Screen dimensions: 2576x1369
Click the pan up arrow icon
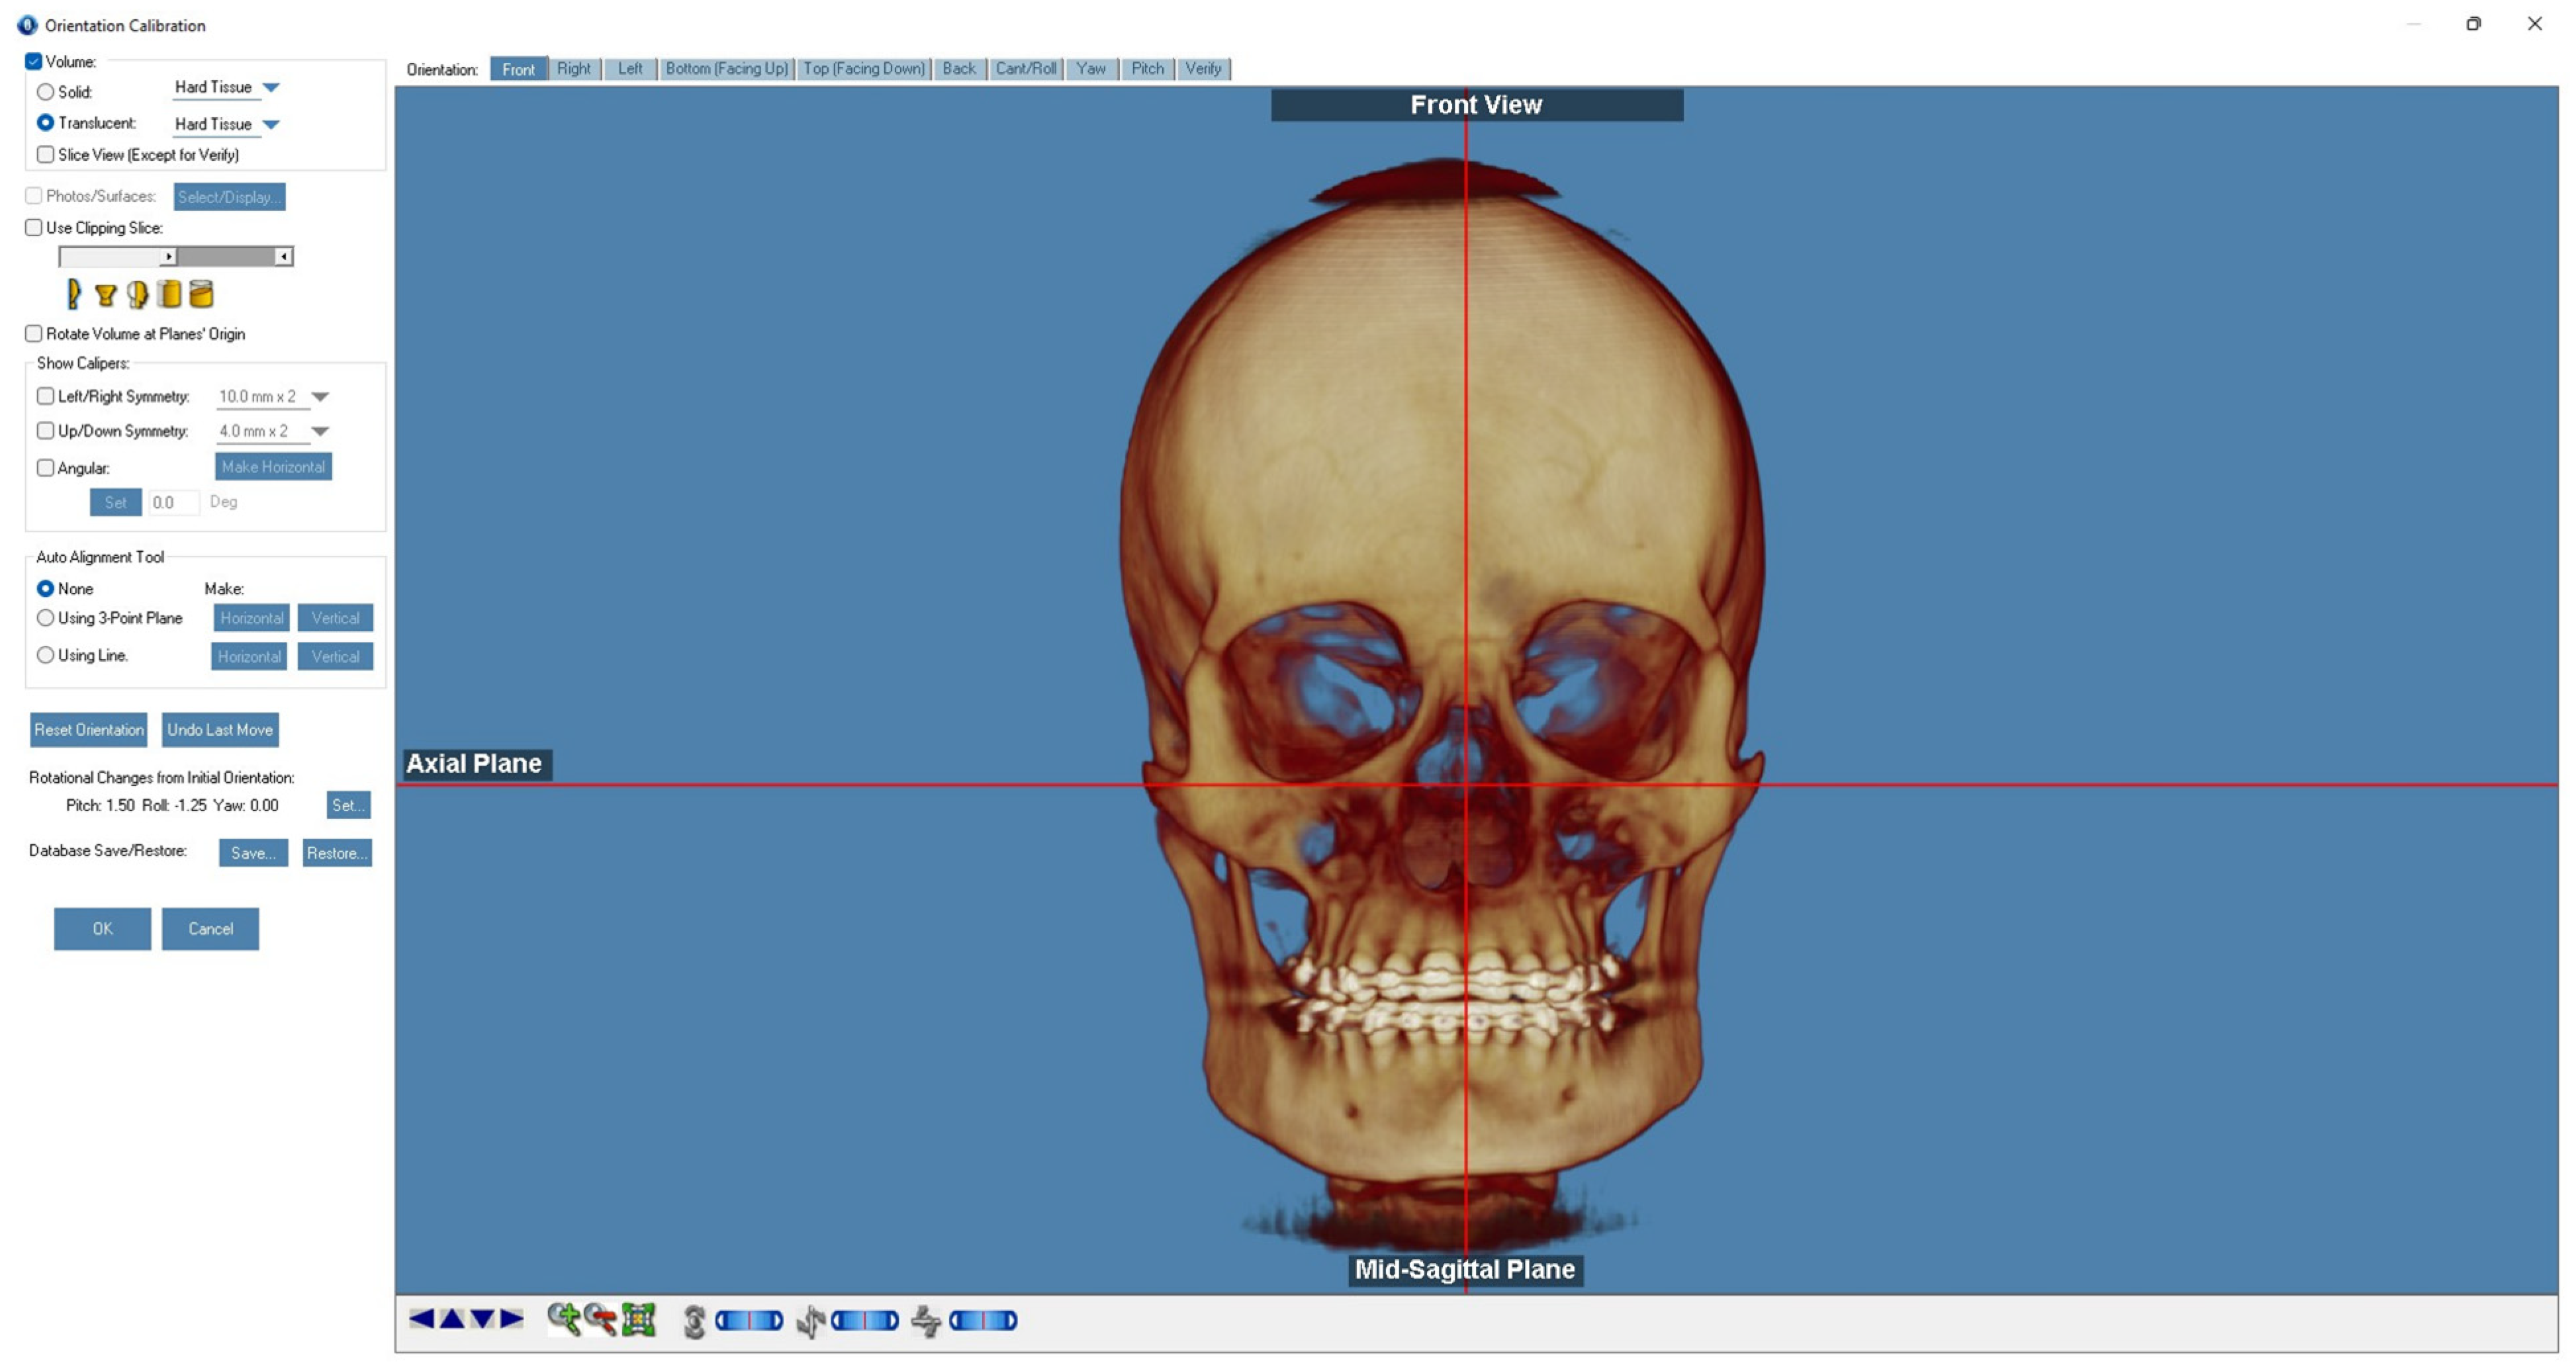click(452, 1319)
